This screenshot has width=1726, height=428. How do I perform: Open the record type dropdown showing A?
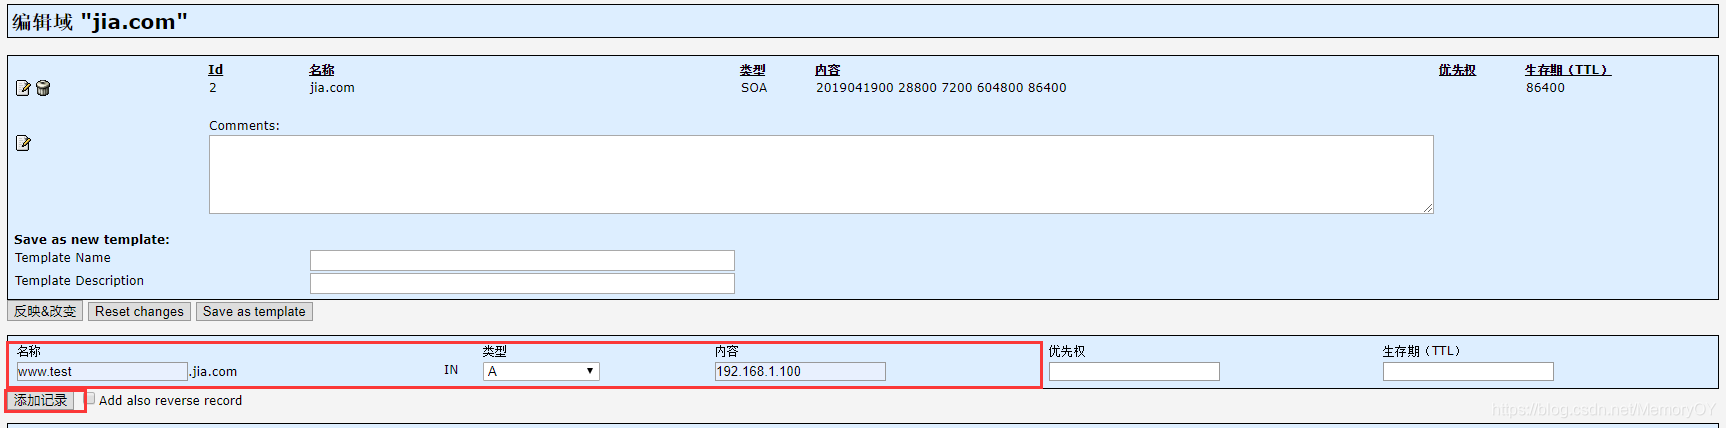[541, 371]
